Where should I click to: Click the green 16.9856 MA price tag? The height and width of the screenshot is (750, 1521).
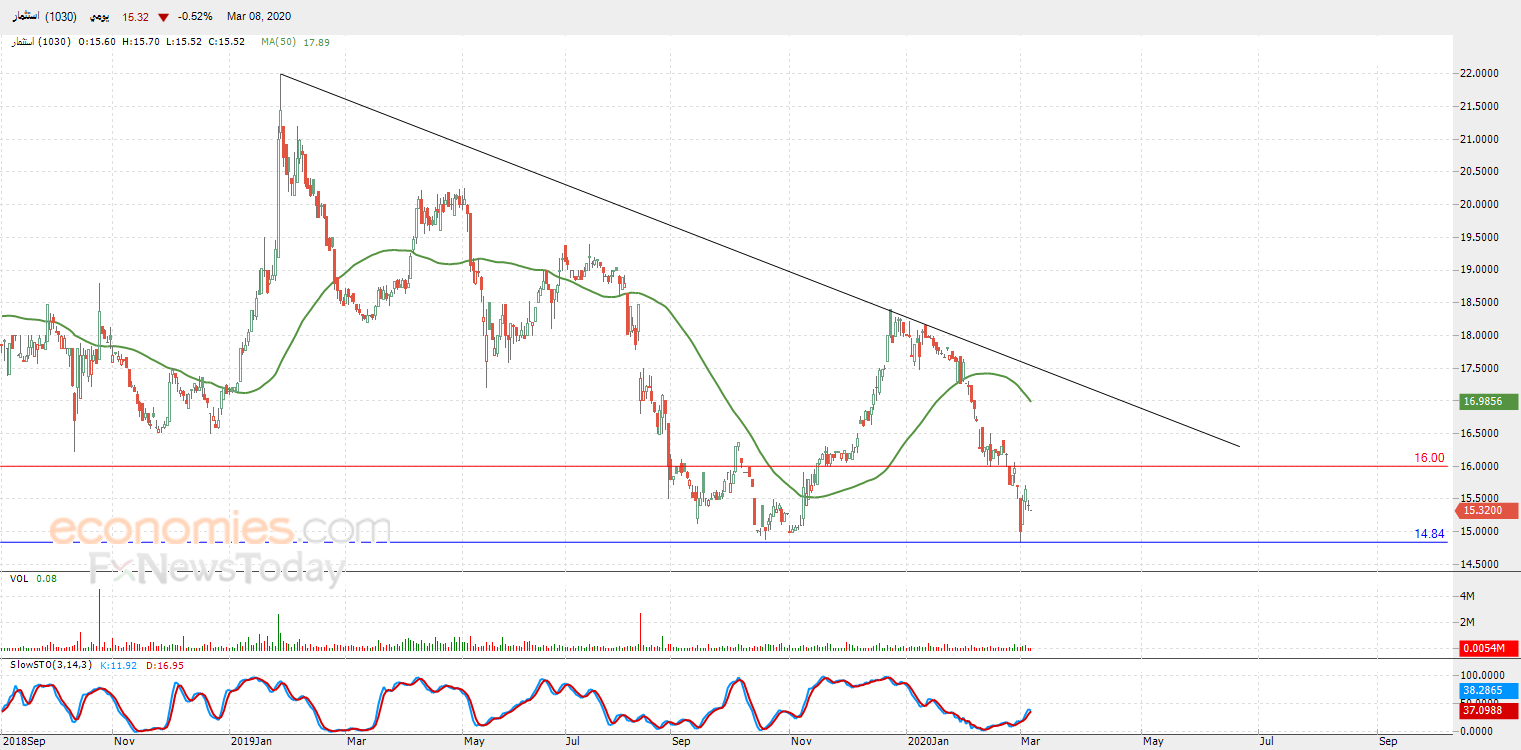tap(1488, 402)
